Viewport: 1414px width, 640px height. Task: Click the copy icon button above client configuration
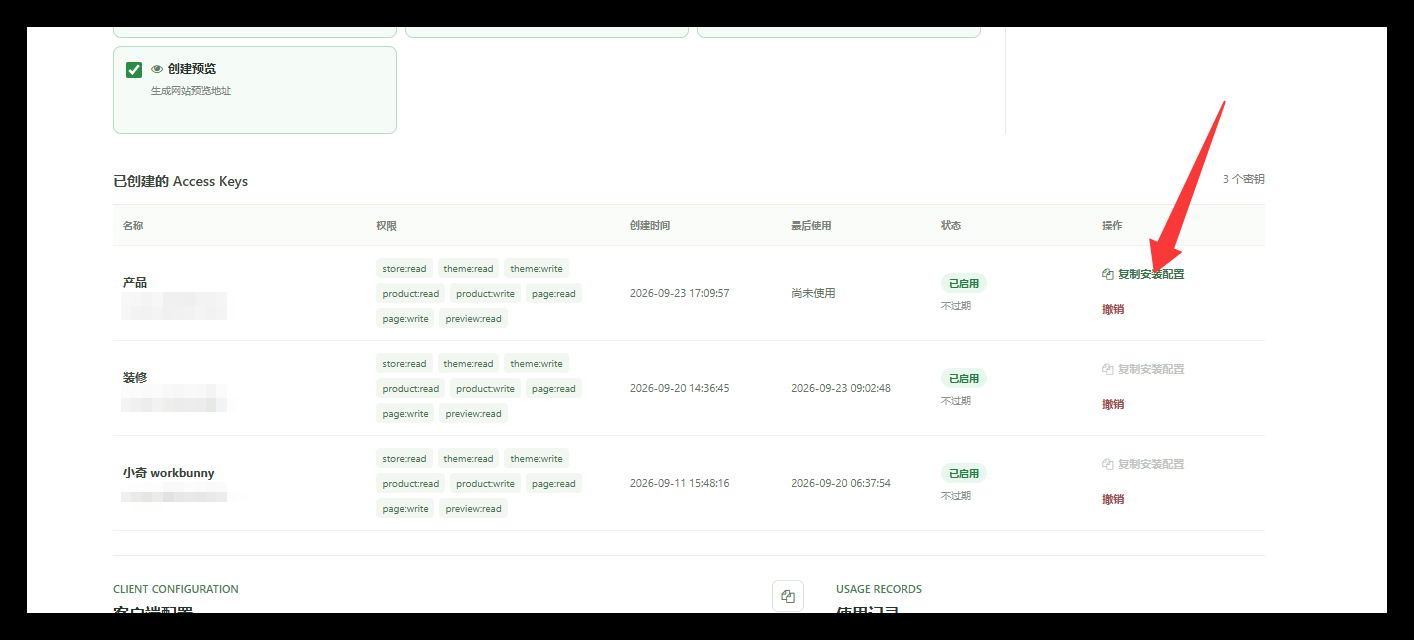coord(788,596)
